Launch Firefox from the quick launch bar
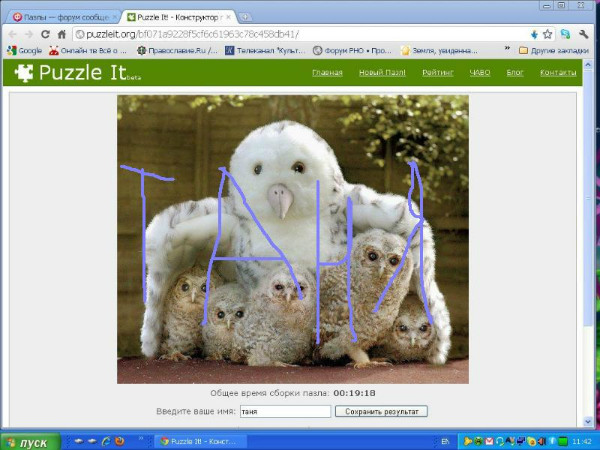 click(119, 441)
